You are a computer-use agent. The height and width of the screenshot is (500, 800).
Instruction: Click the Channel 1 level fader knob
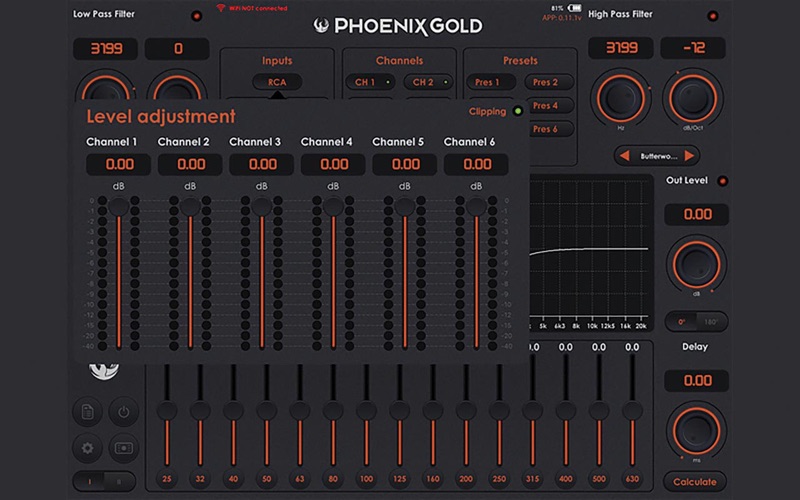click(x=118, y=206)
